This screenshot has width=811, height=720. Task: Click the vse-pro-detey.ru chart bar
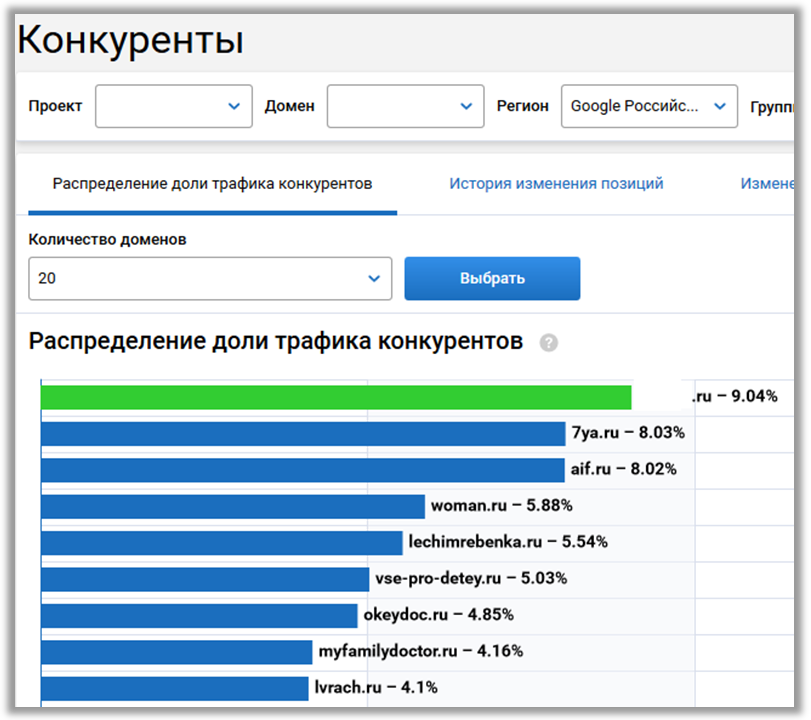205,579
